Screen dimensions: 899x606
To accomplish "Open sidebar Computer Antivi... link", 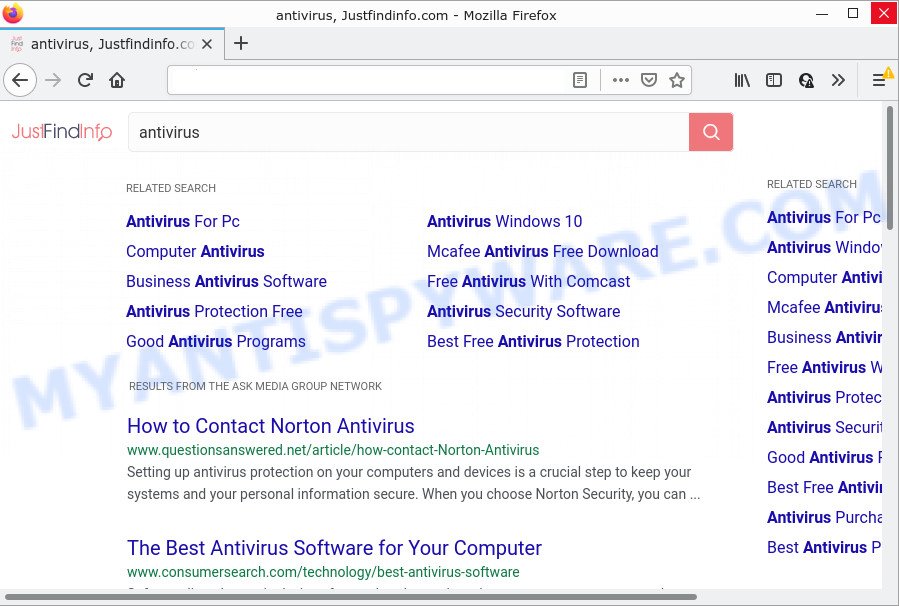I will pos(824,277).
